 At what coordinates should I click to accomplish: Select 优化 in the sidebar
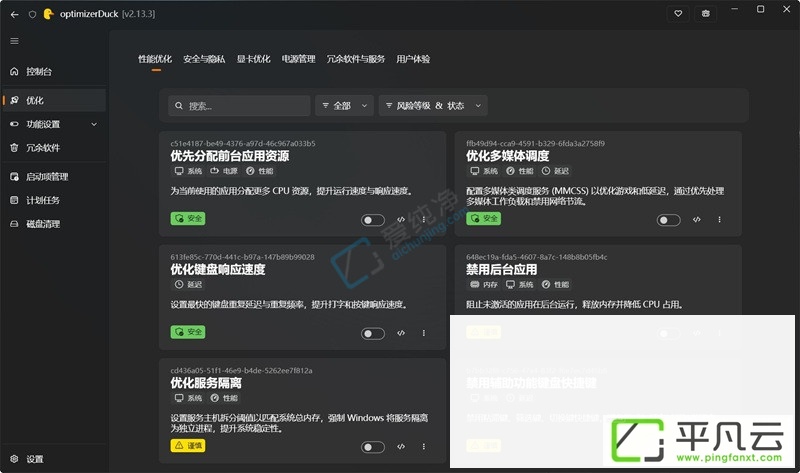54,100
